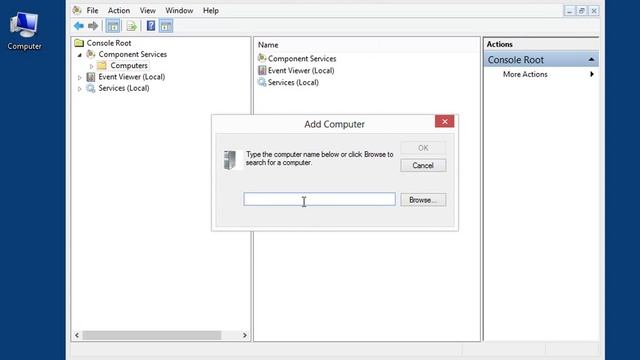This screenshot has width=640, height=360.
Task: Click More Actions in Actions pane
Action: (525, 74)
